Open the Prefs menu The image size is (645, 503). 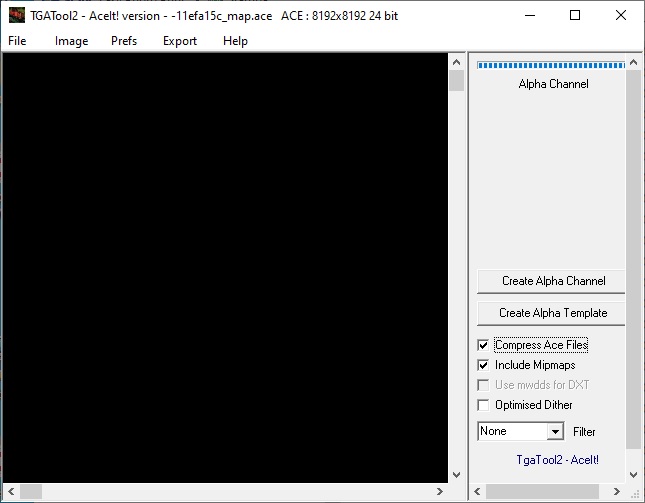tap(124, 41)
